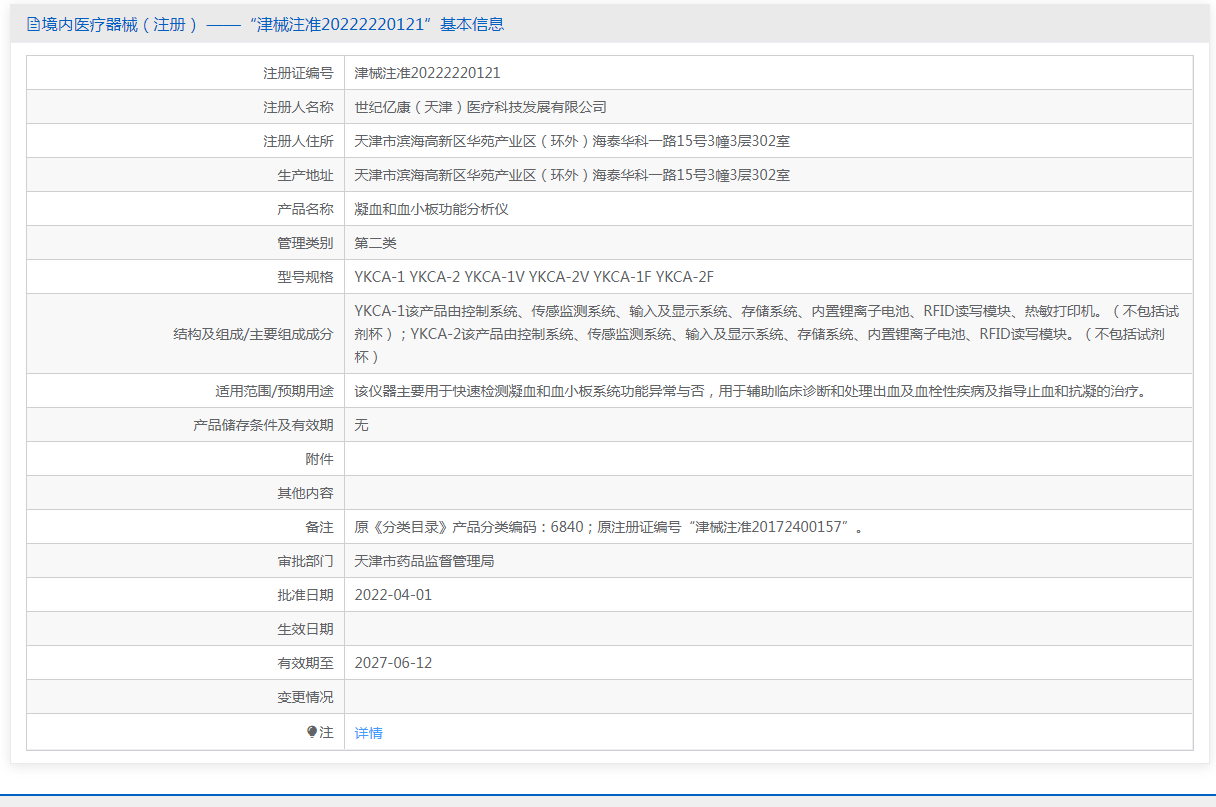Click the address value in the 注册人住所 row
Screen dimensions: 1216x807
(x=572, y=141)
